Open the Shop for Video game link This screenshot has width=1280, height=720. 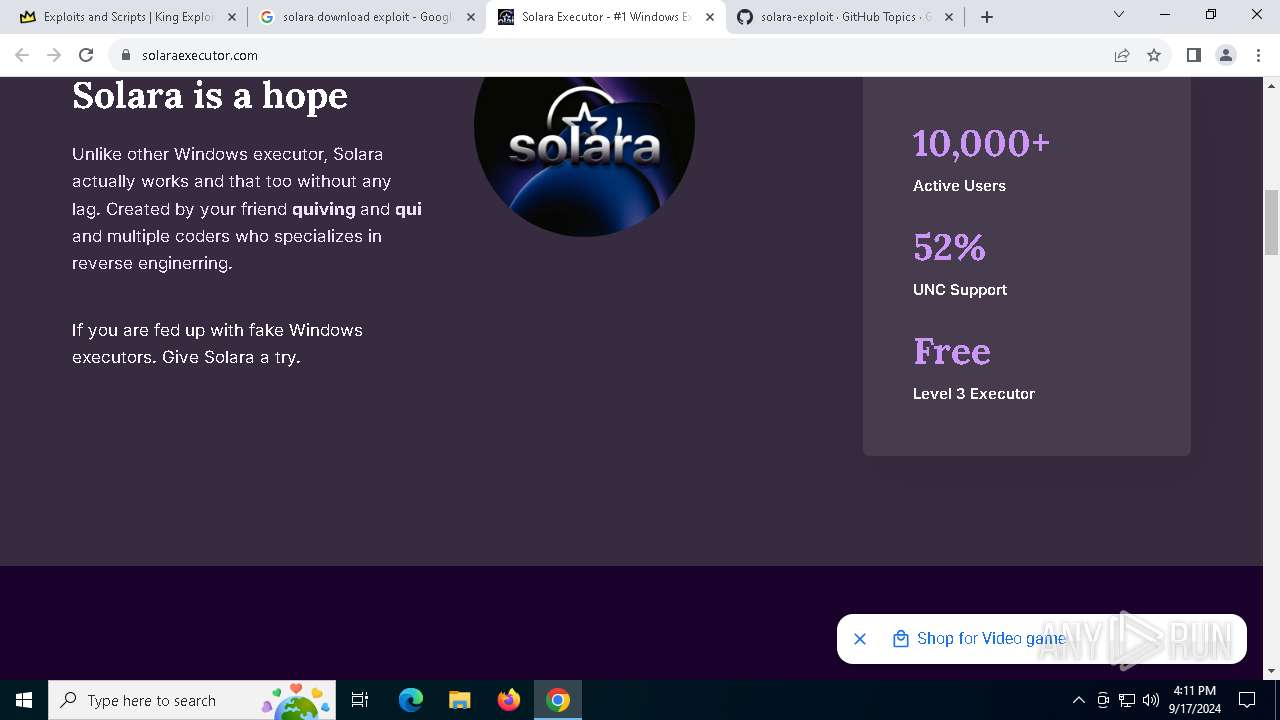[x=991, y=639]
